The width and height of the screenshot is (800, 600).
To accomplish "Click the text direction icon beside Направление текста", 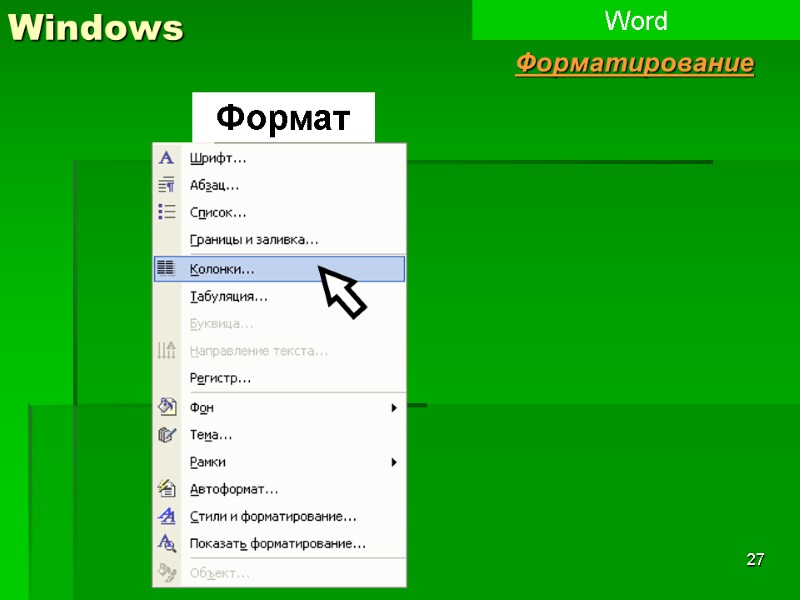I will point(166,351).
